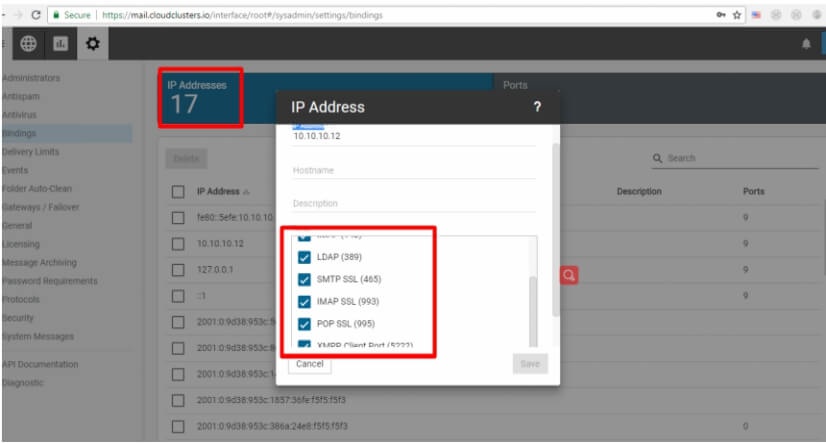Screen dimensions: 826x443
Task: Sort by IP Address column header
Action: [x=218, y=191]
